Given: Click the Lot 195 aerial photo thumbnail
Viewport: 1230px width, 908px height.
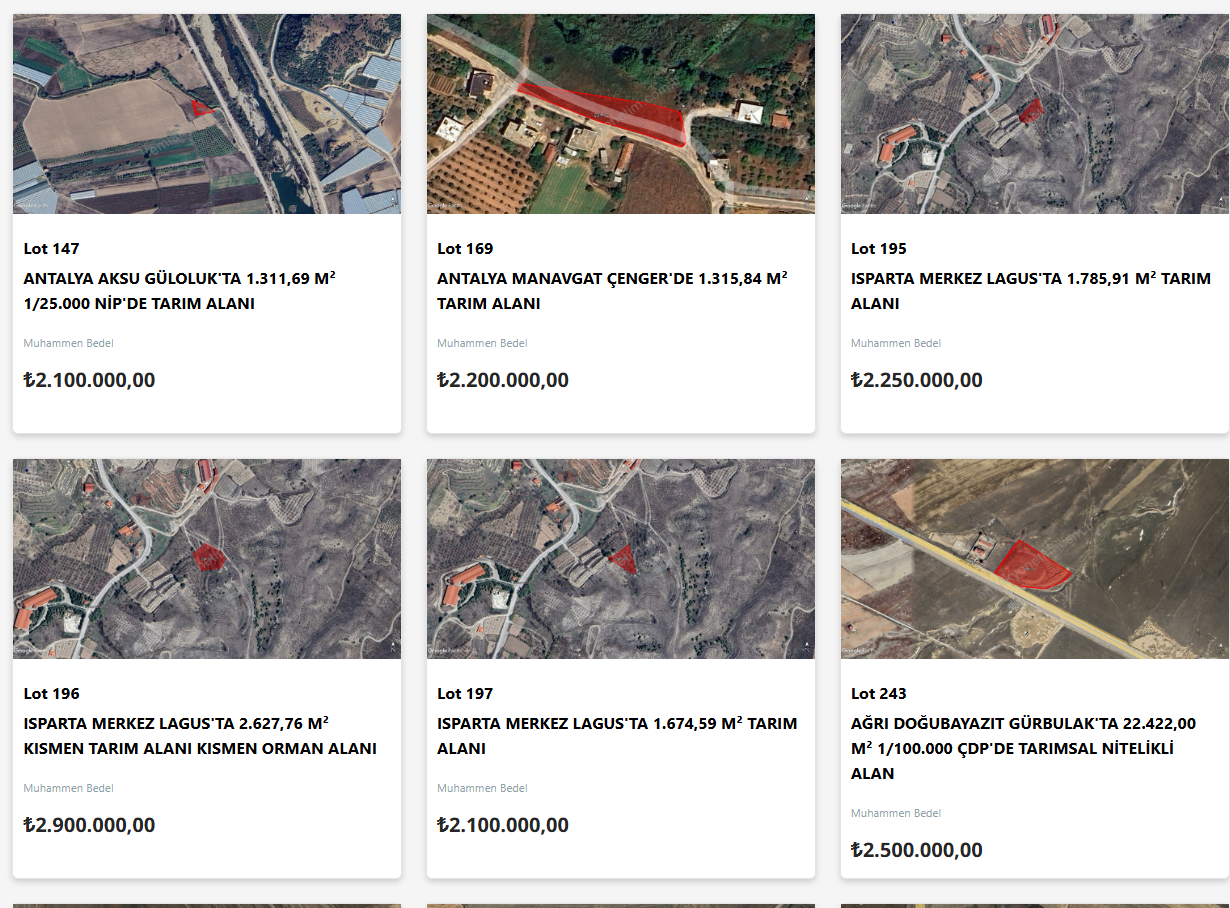Looking at the screenshot, I should pyautogui.click(x=1034, y=114).
